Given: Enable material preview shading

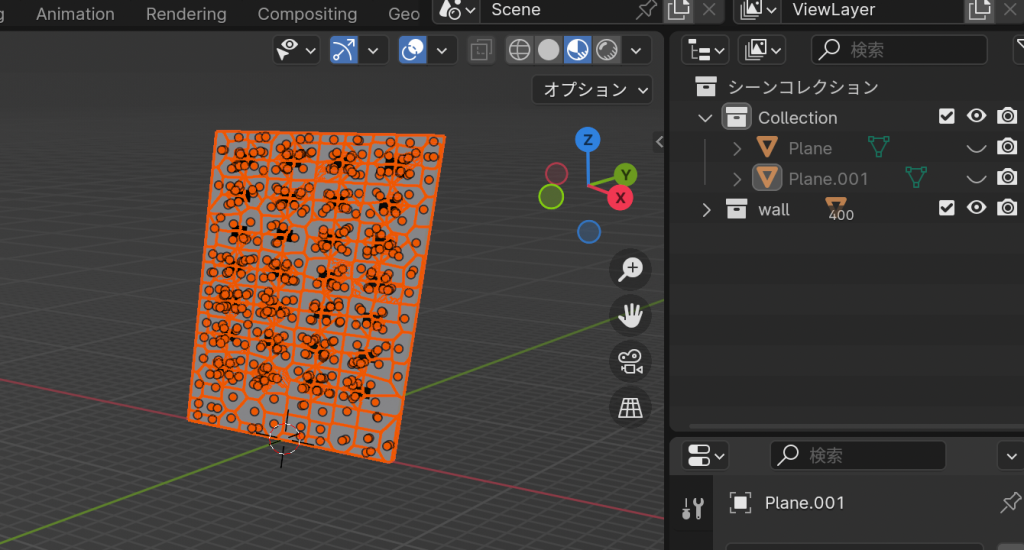Looking at the screenshot, I should click(x=577, y=50).
